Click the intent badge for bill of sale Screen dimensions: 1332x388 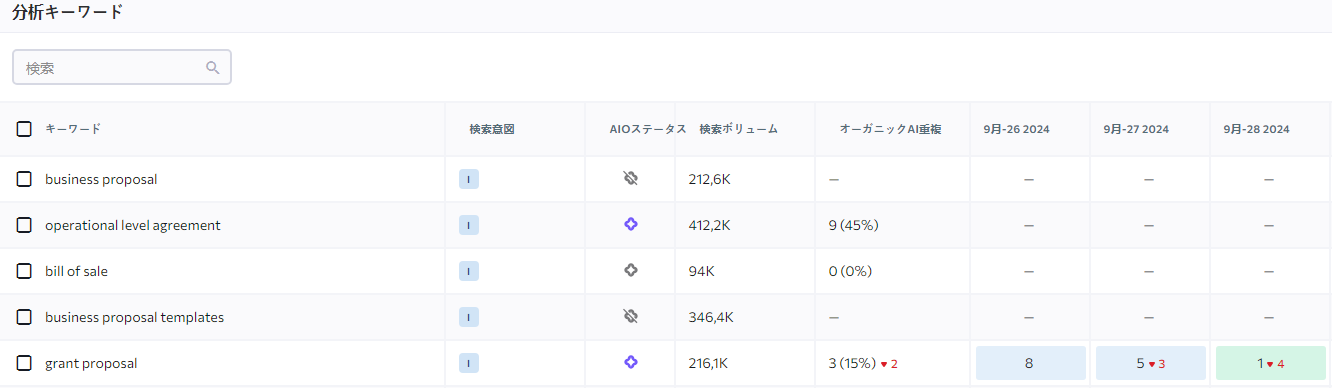(x=469, y=271)
